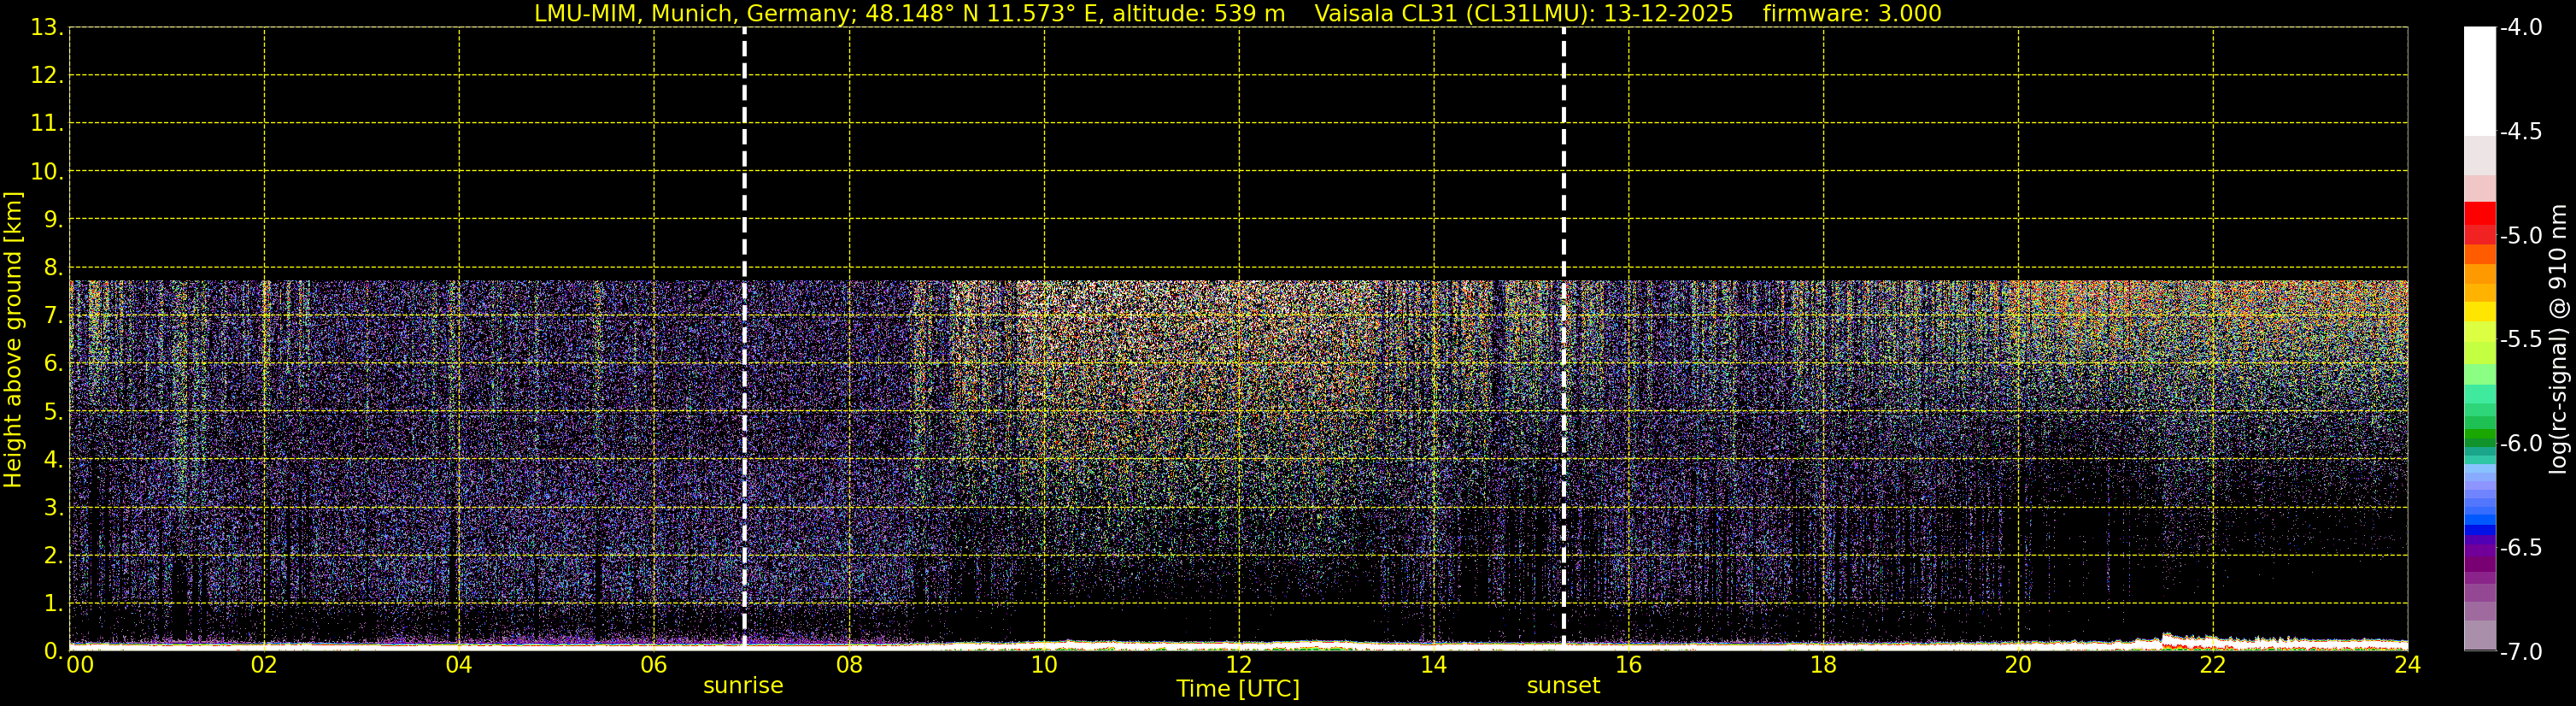
Task: Click the 'Height above ground [km]' axis label
Action: (x=13, y=340)
